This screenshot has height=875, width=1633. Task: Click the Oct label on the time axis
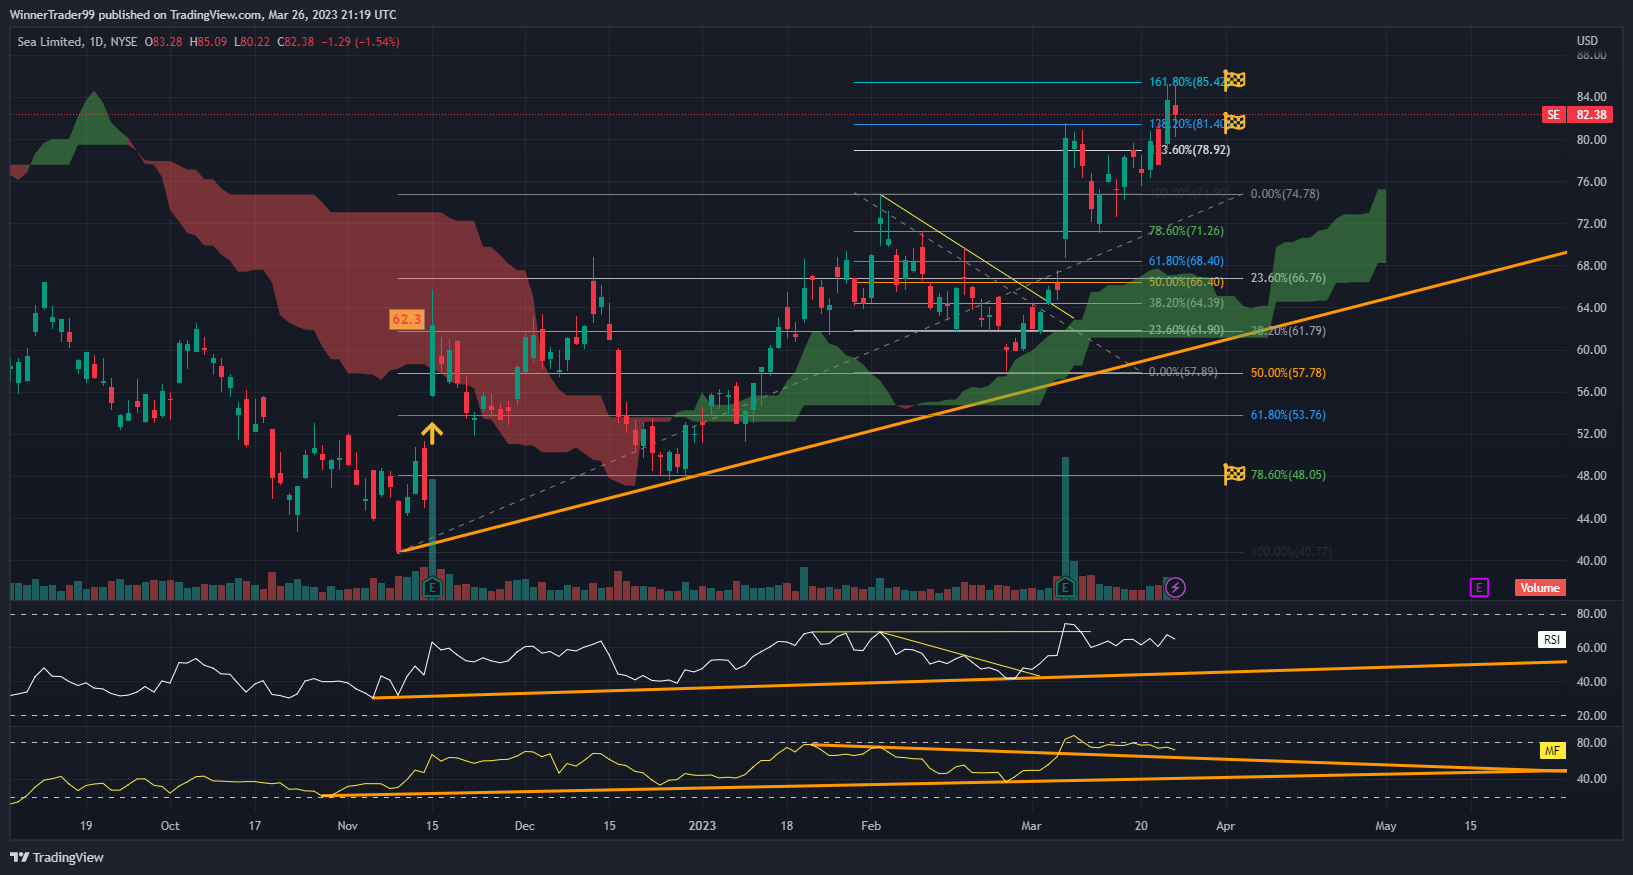tap(170, 826)
